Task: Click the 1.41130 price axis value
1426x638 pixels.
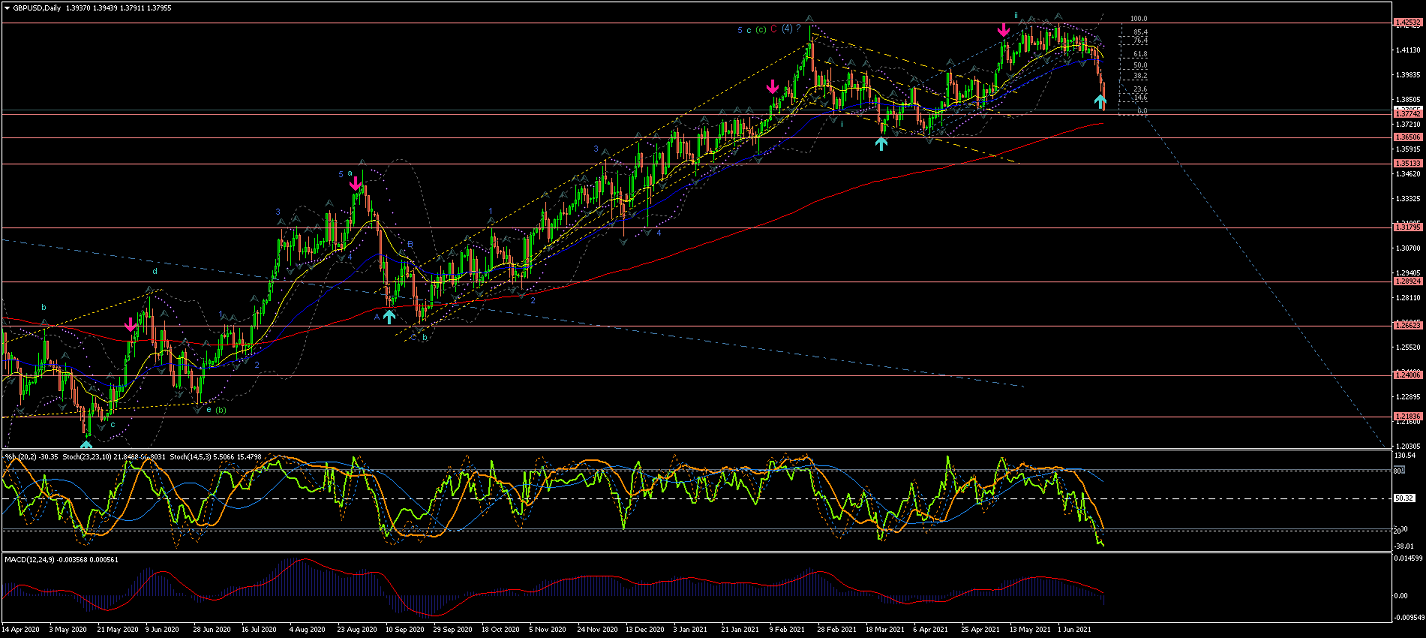Action: (x=1407, y=49)
